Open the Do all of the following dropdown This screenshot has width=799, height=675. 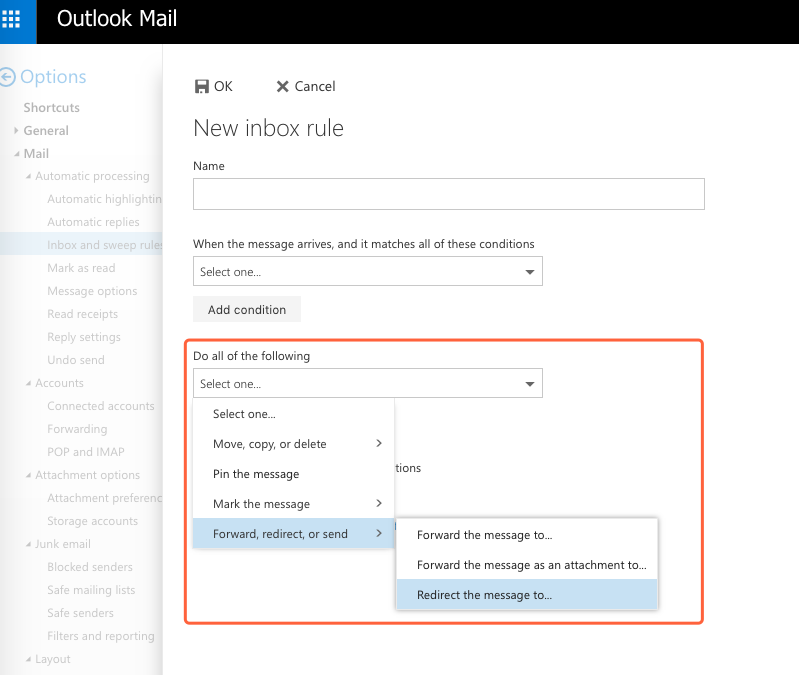[x=367, y=384]
